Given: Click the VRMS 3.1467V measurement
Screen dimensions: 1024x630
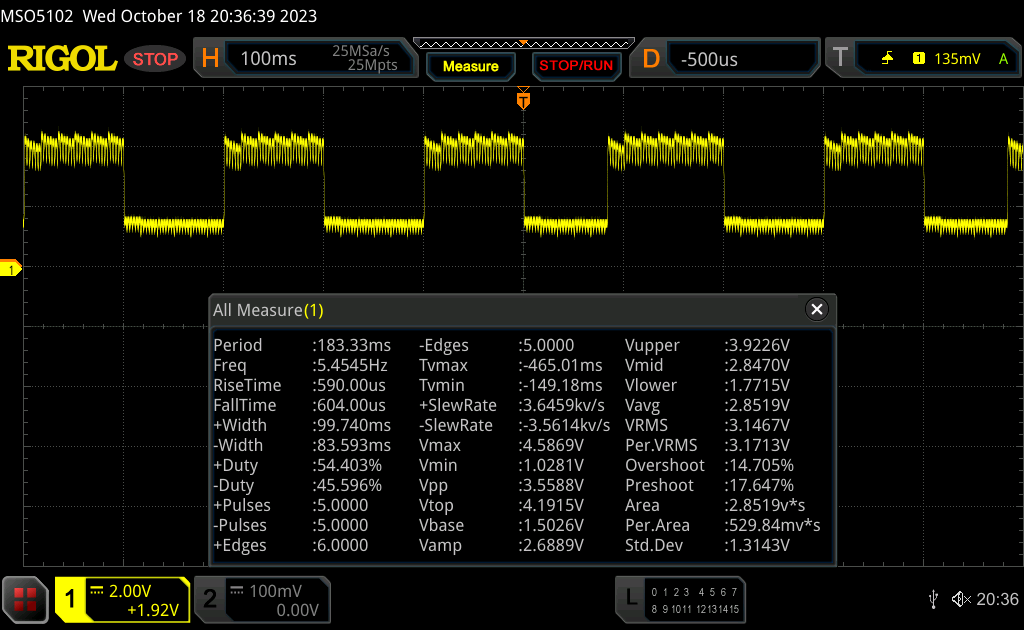Looking at the screenshot, I should [707, 426].
